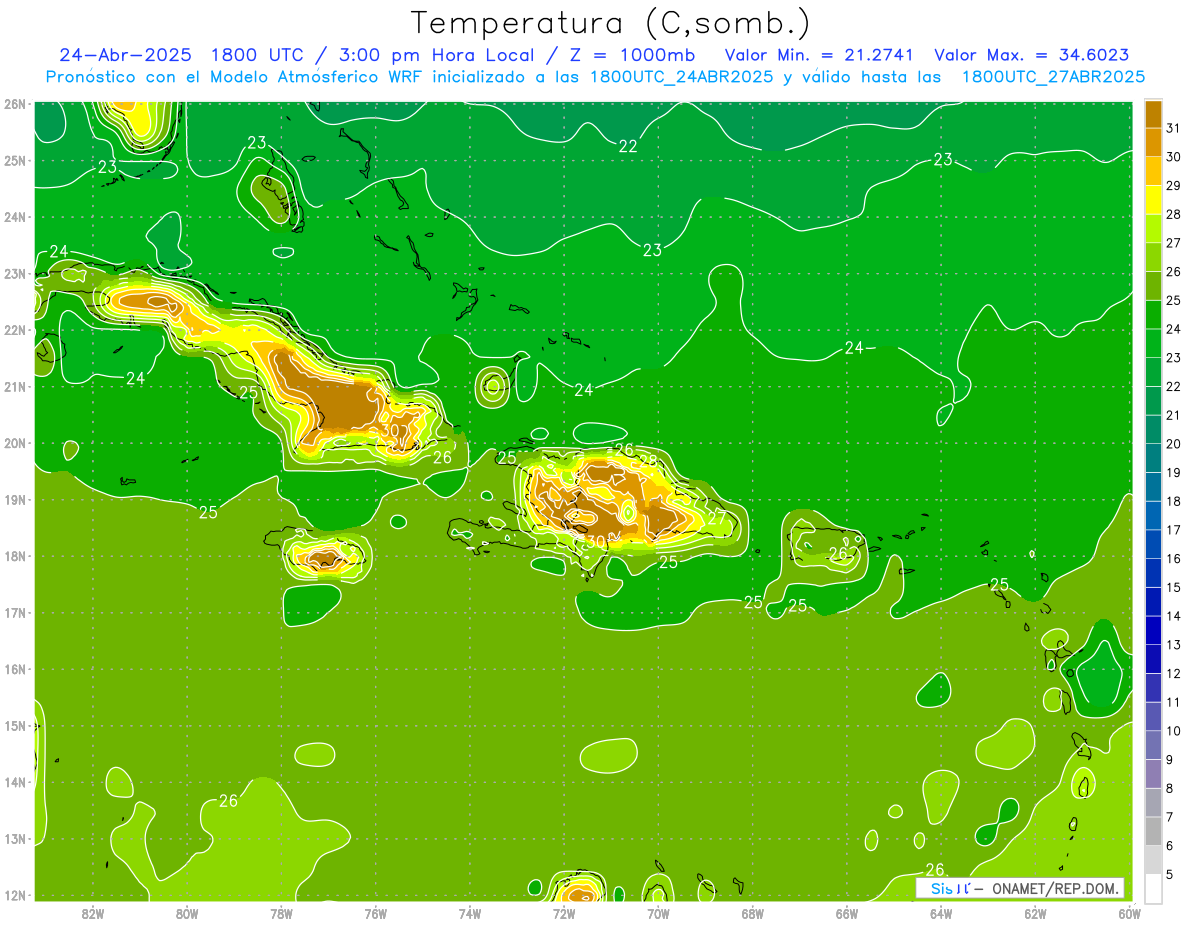
Task: Click colorbar segment between 24 and 25
Action: click(1153, 315)
